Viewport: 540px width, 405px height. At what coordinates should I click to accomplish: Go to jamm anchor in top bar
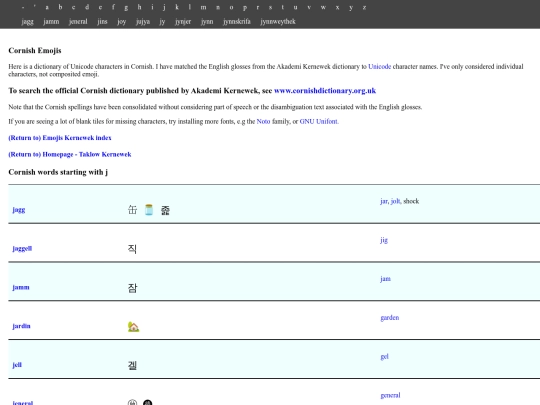point(51,22)
